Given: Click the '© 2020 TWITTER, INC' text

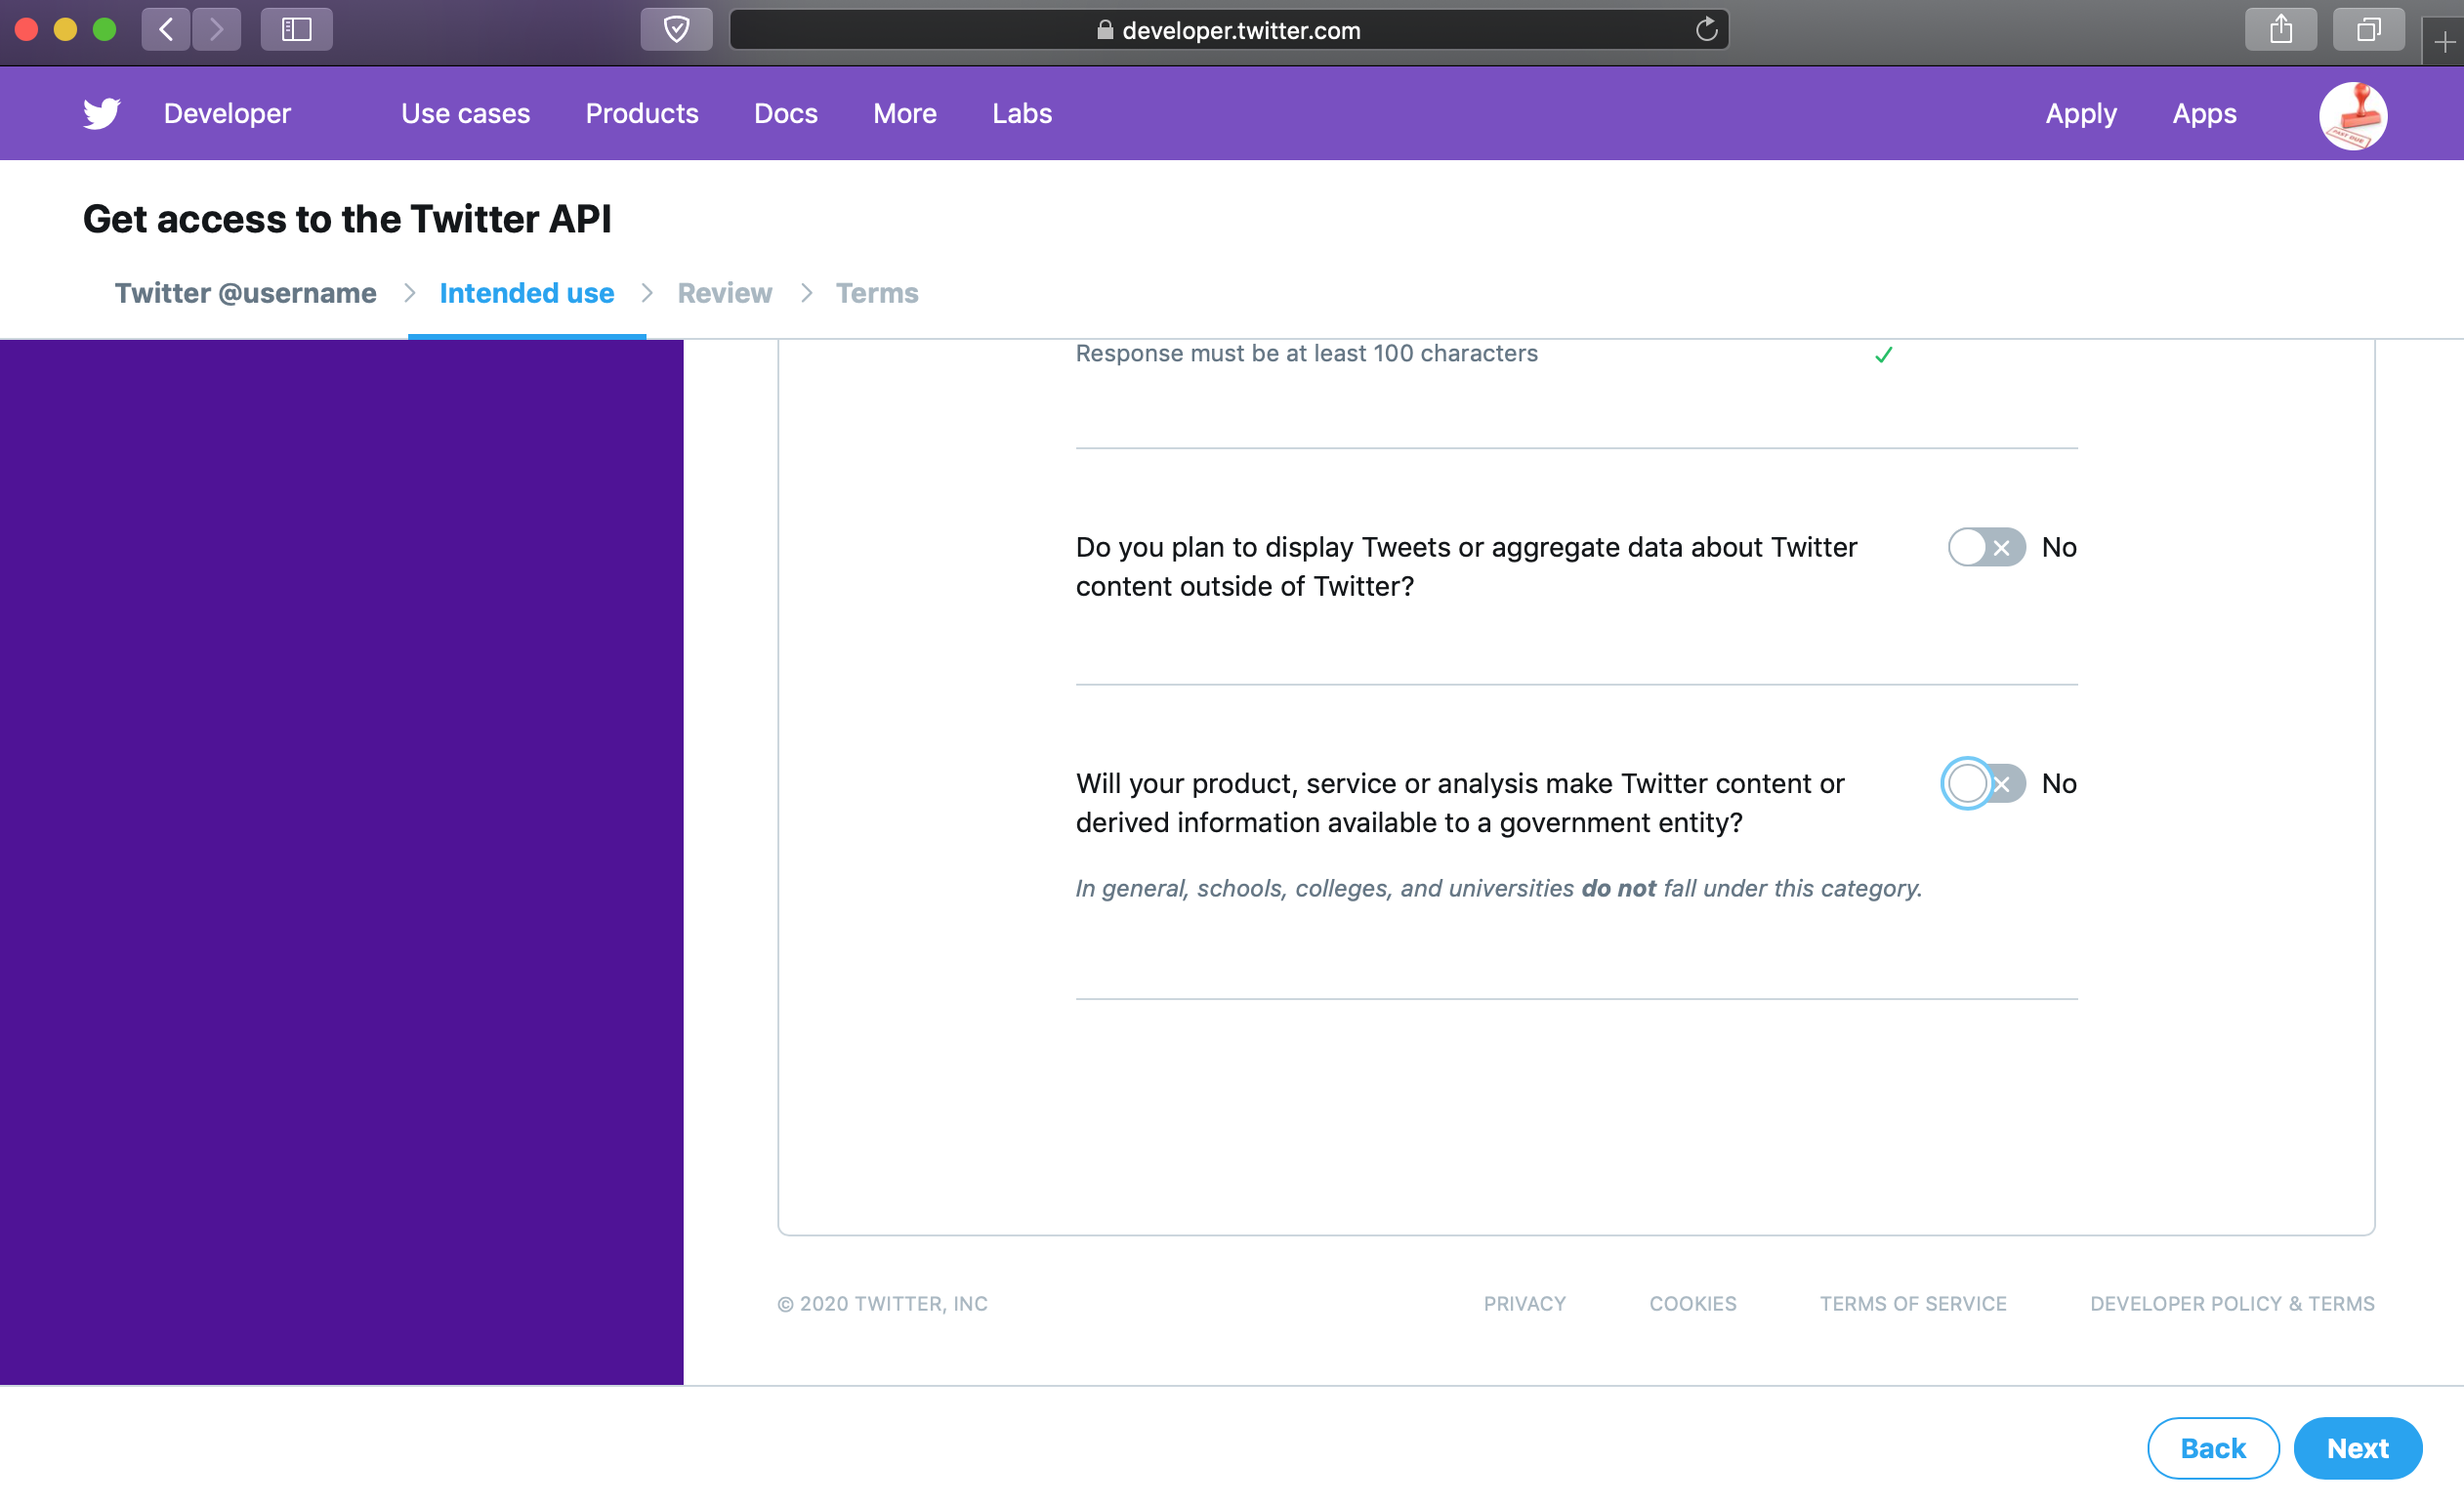Looking at the screenshot, I should coord(882,1303).
